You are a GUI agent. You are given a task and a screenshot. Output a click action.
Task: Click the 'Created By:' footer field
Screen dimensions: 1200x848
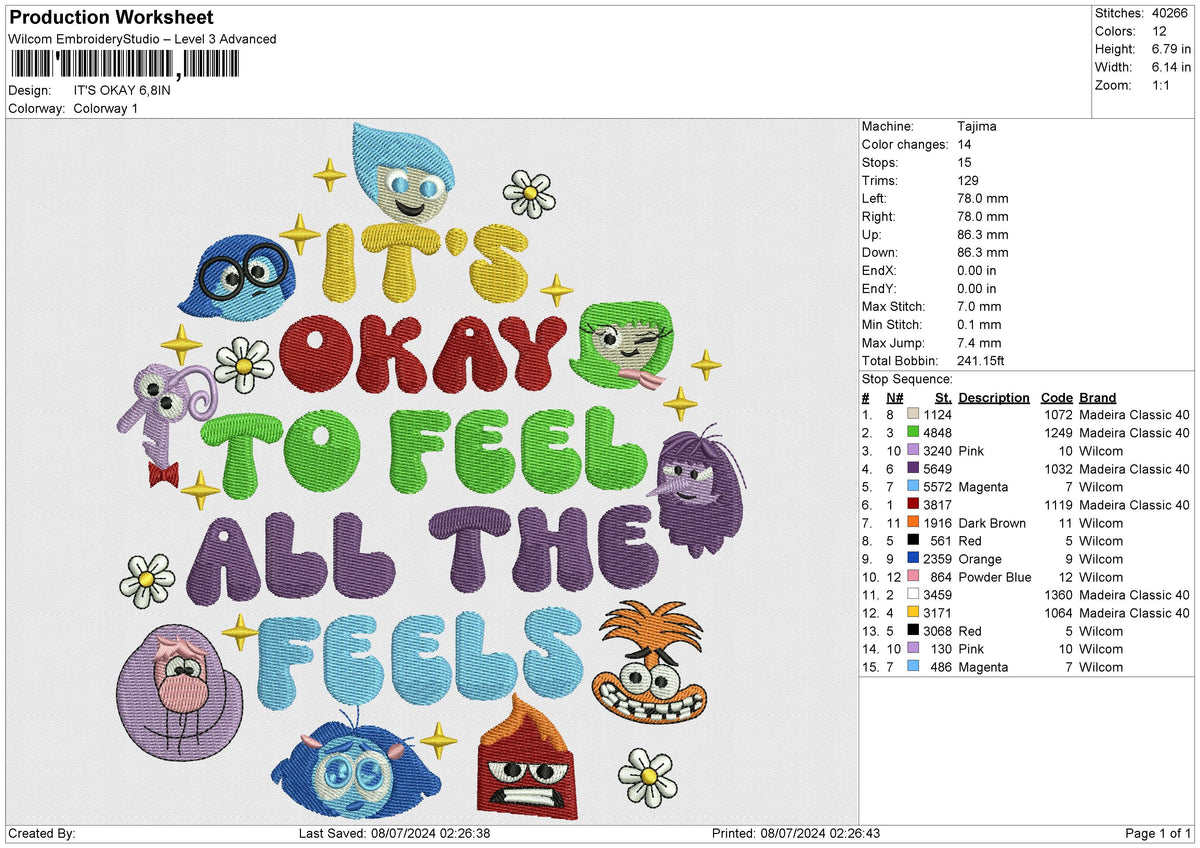[41, 834]
